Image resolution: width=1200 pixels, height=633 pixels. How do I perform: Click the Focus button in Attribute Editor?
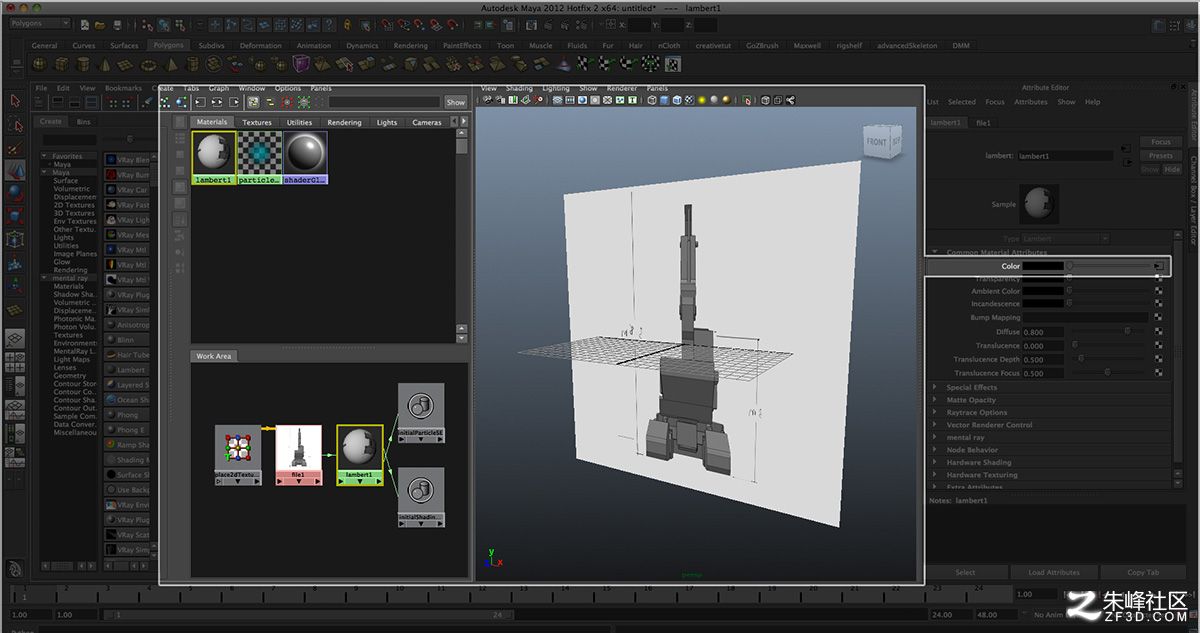coord(1161,142)
